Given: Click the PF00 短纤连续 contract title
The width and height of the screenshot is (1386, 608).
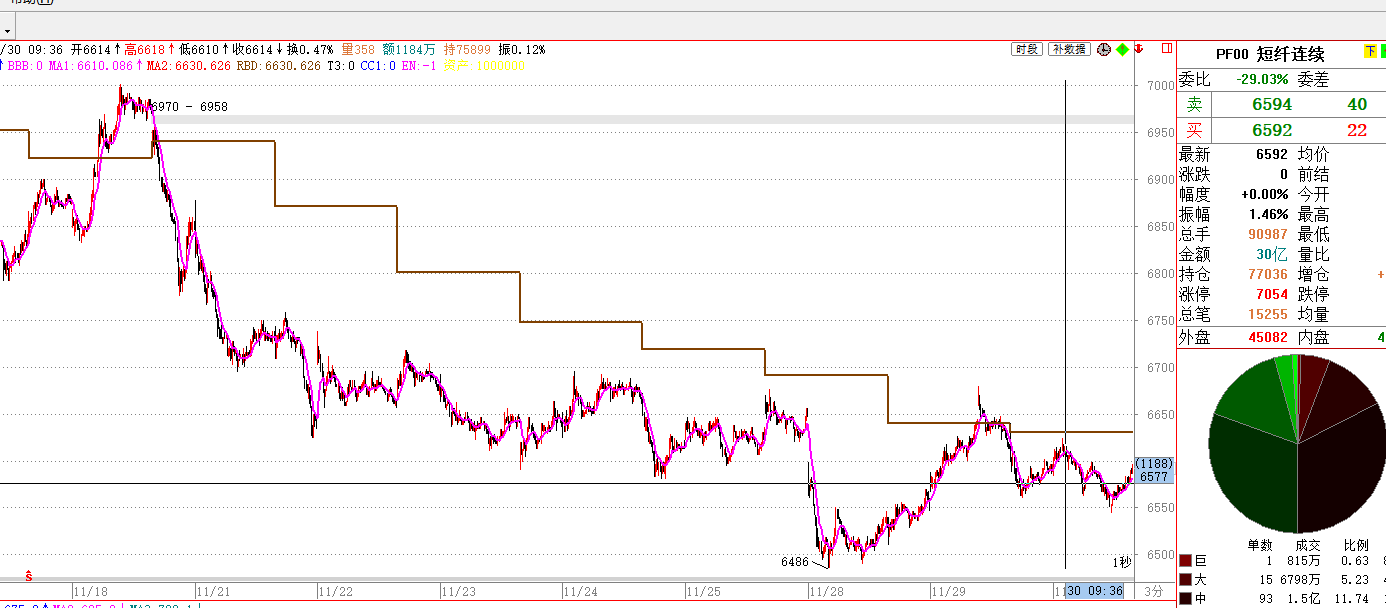Looking at the screenshot, I should pos(1270,54).
